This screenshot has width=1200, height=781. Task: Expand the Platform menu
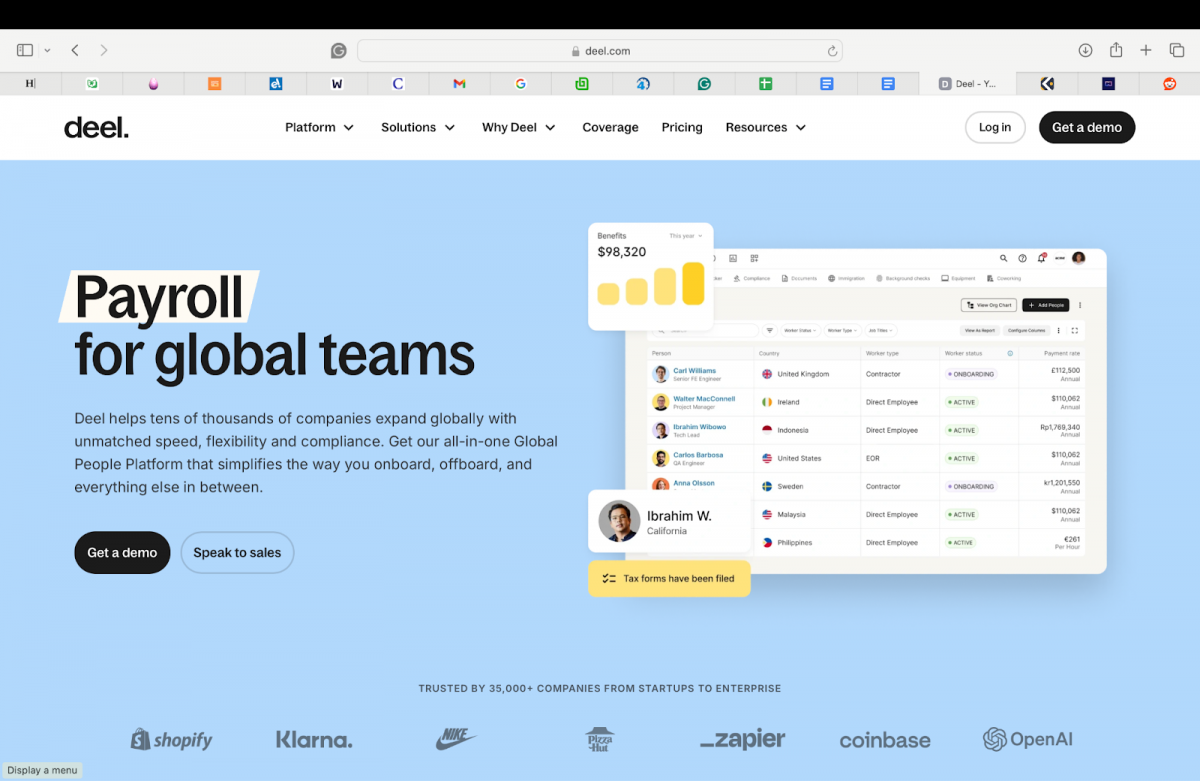pyautogui.click(x=320, y=127)
